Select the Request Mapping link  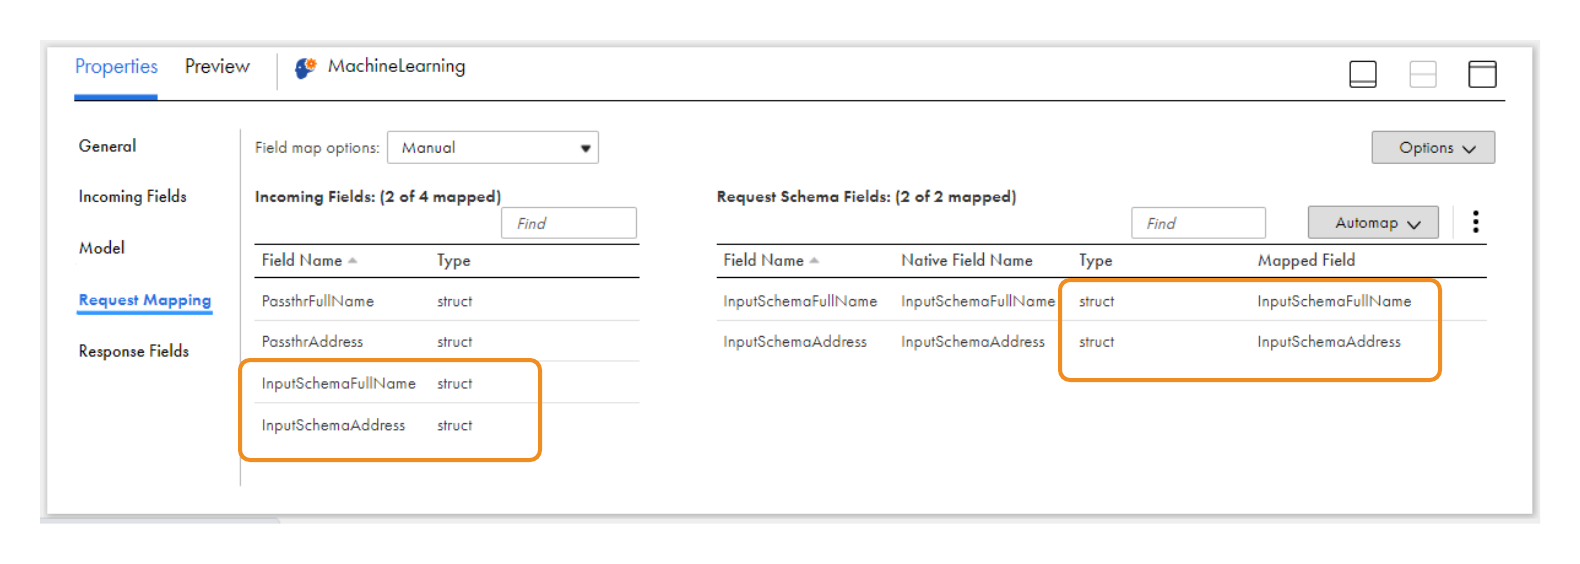[145, 300]
